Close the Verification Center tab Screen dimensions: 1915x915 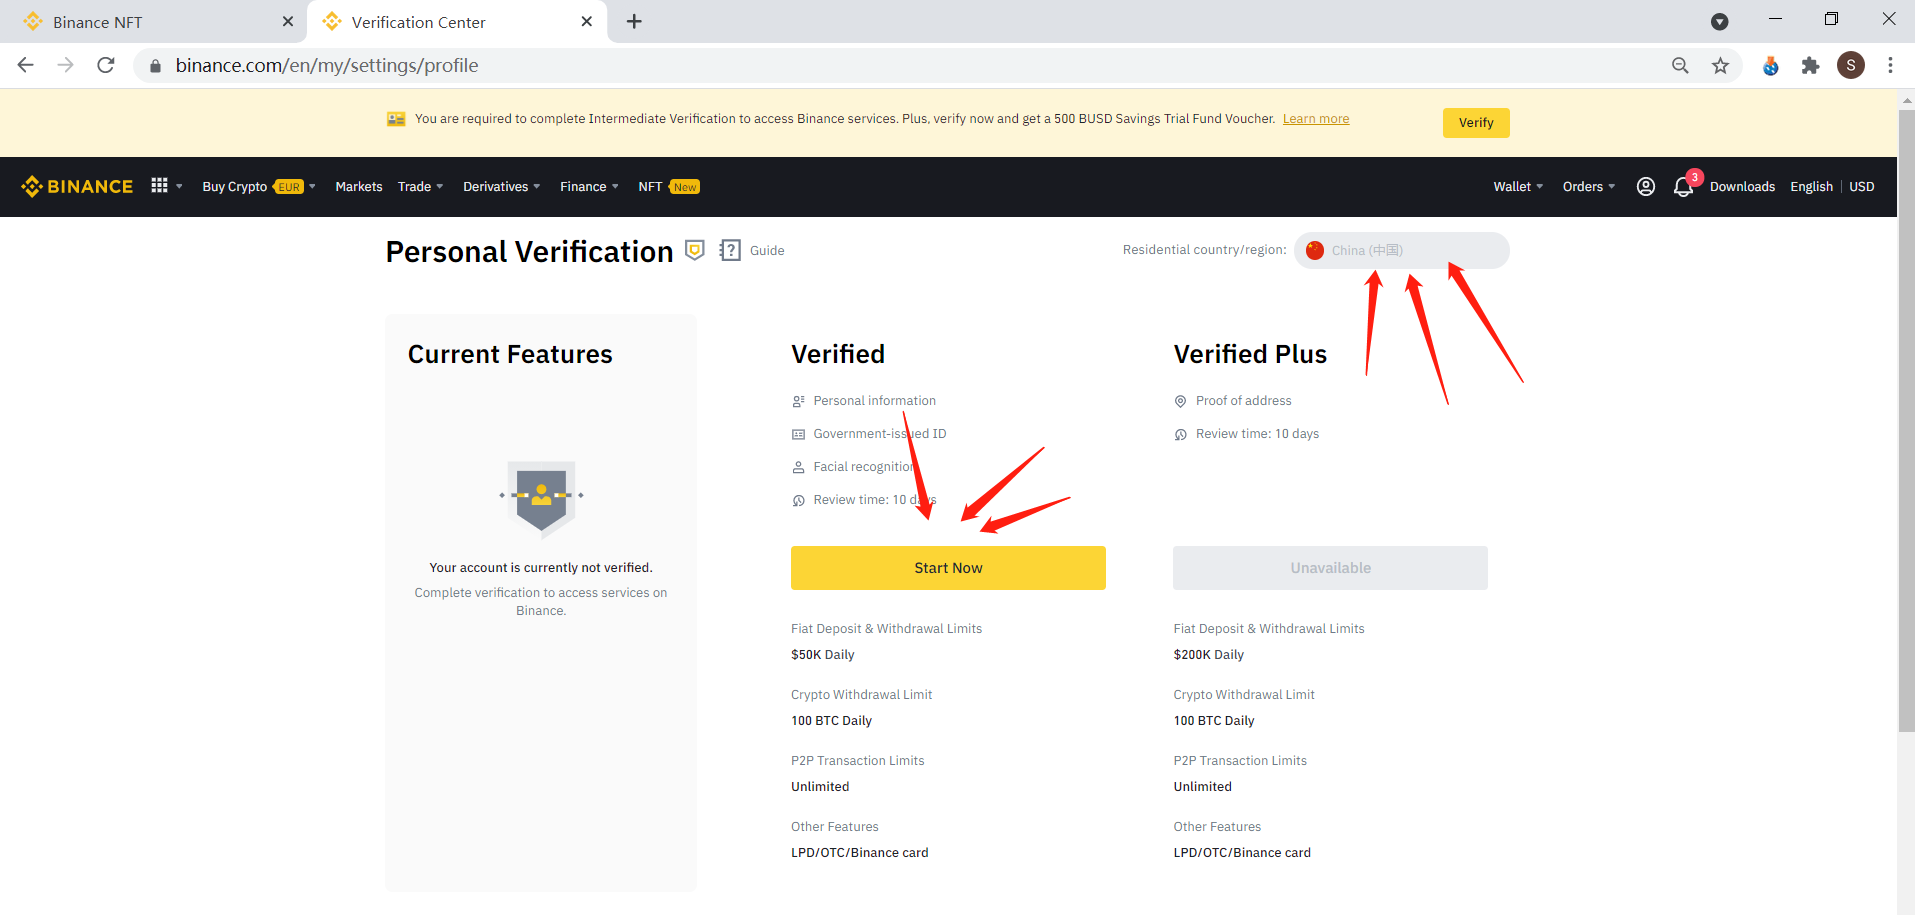(587, 21)
